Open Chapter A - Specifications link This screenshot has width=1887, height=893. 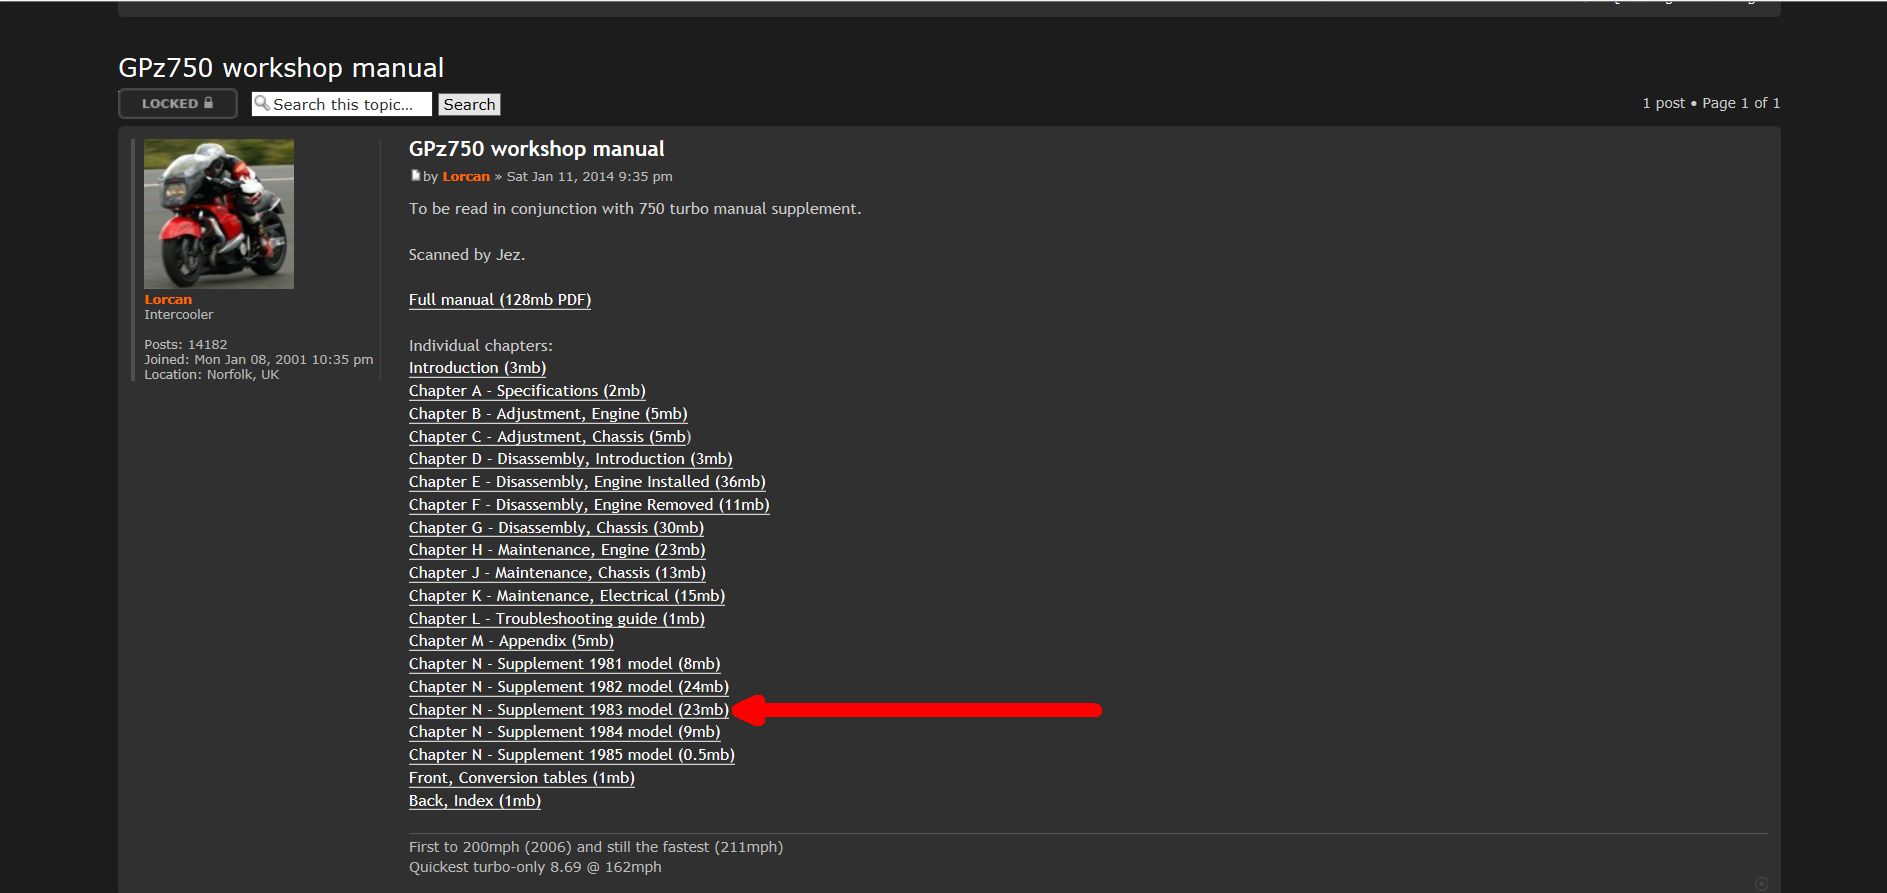click(526, 391)
